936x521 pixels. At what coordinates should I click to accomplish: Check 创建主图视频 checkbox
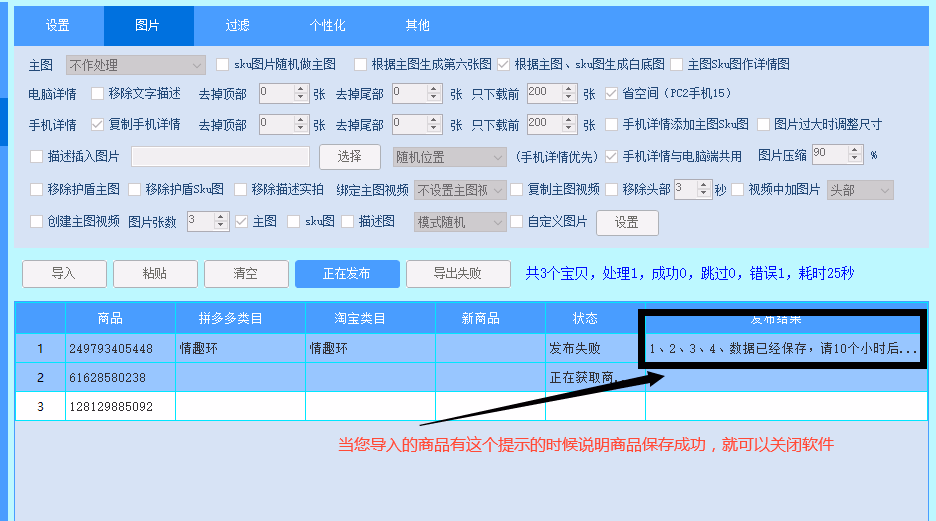coord(36,221)
